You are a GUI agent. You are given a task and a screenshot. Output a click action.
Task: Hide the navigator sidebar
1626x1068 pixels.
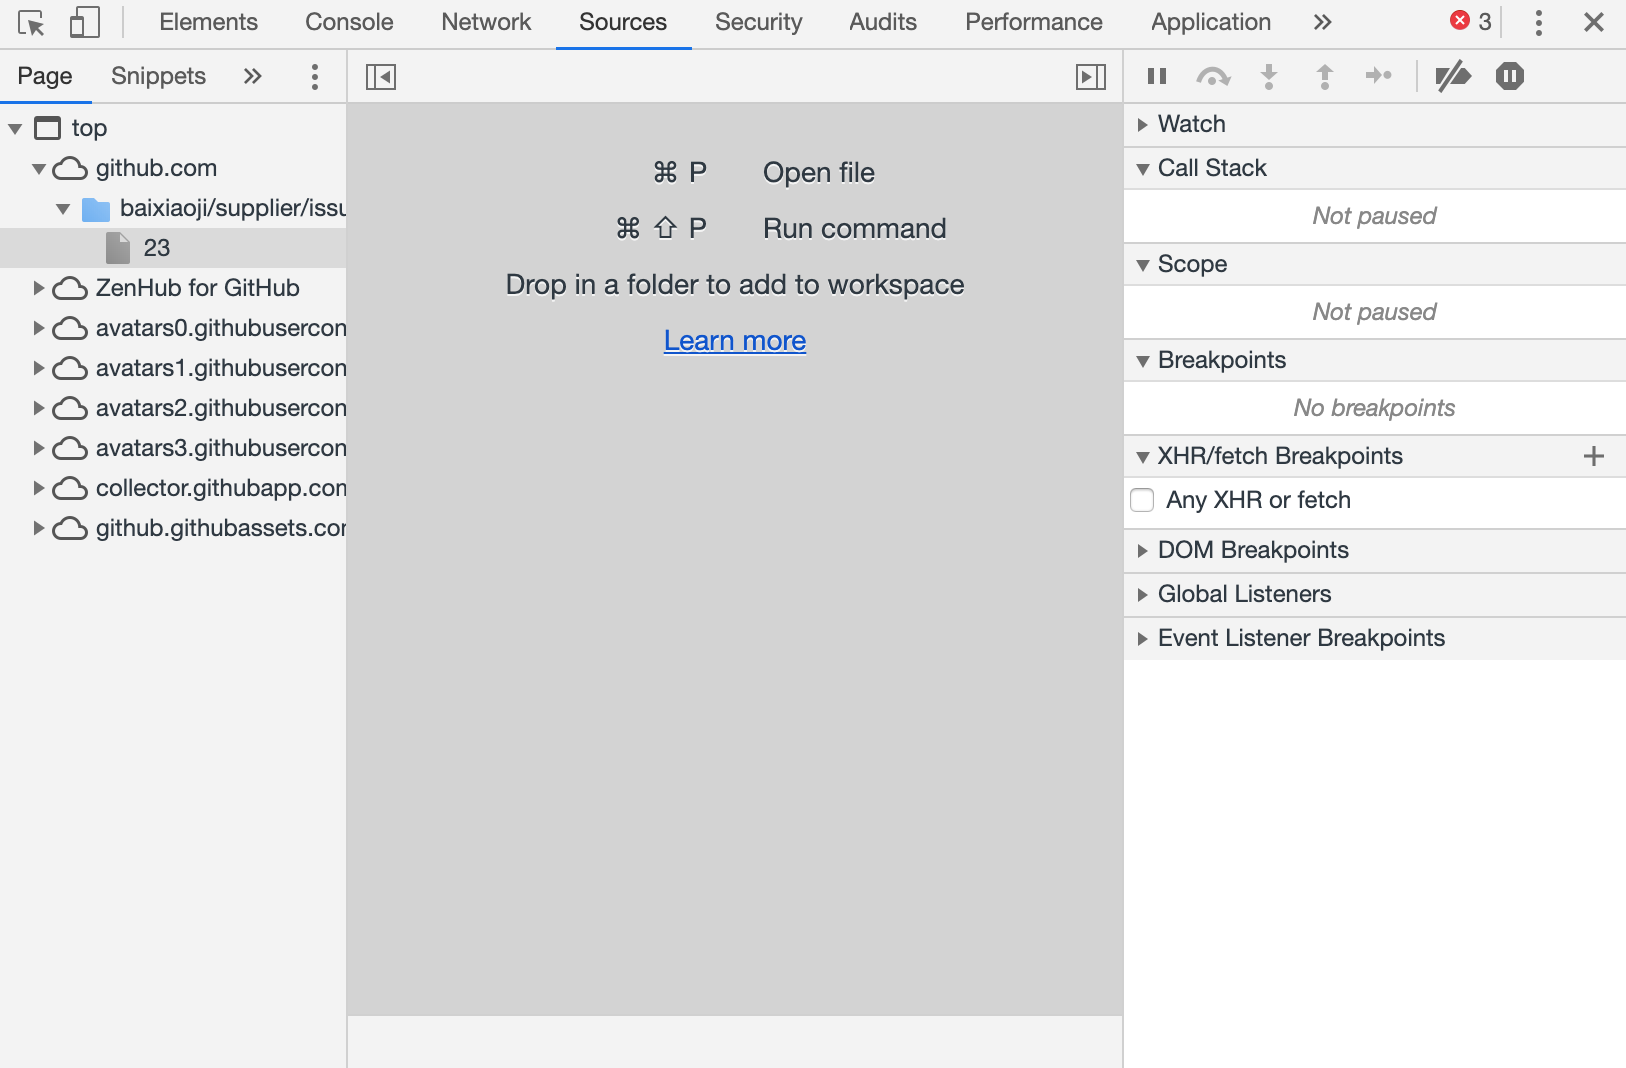point(381,77)
